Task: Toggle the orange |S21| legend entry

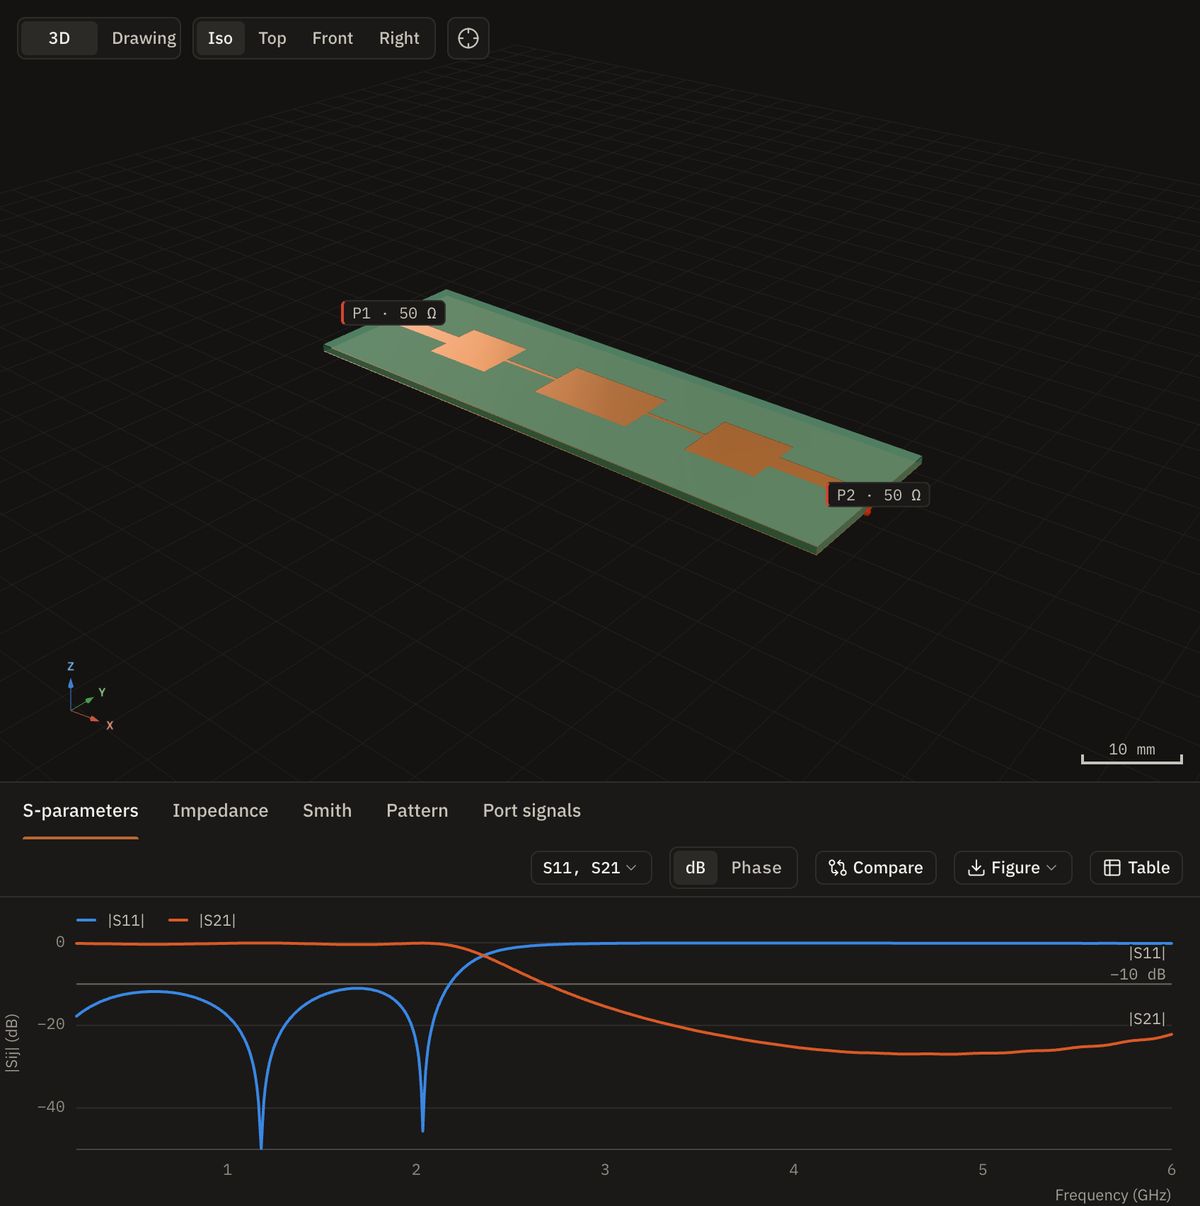Action: pos(203,920)
